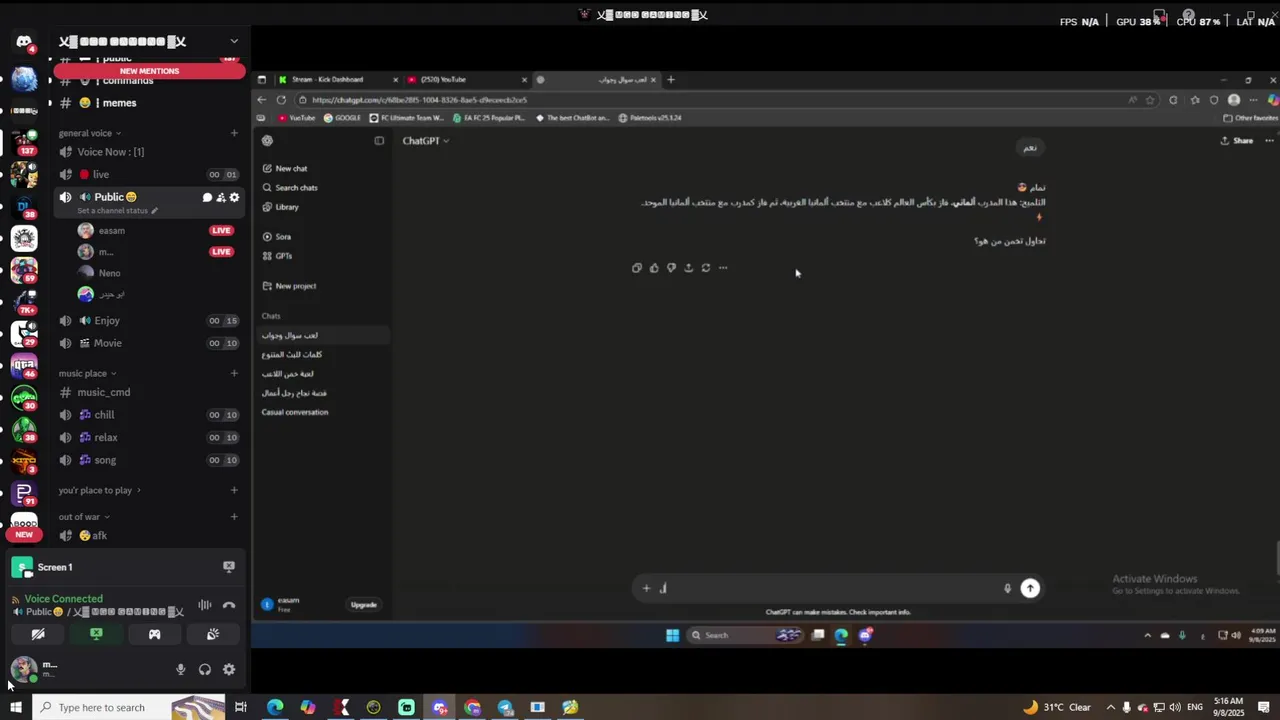Deafen with the headphones icon
This screenshot has width=1280, height=720.
pos(205,670)
